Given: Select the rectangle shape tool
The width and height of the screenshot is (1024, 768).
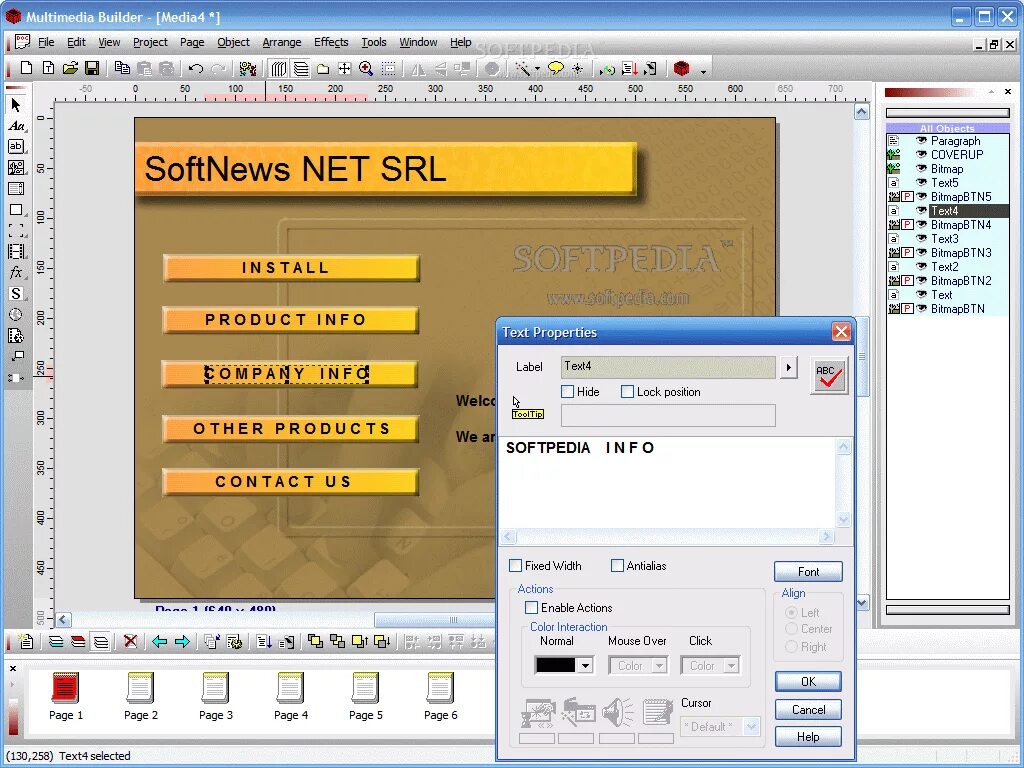Looking at the screenshot, I should point(16,210).
